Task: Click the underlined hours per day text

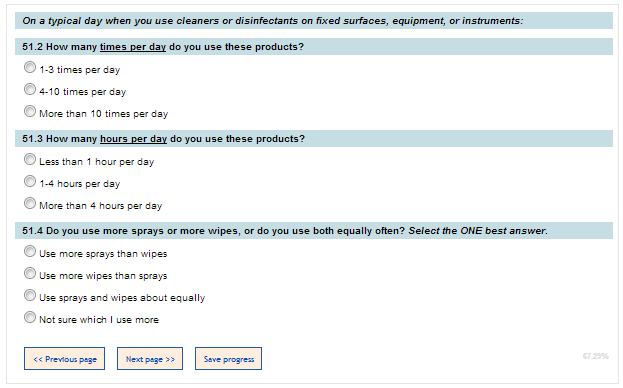Action: (133, 139)
